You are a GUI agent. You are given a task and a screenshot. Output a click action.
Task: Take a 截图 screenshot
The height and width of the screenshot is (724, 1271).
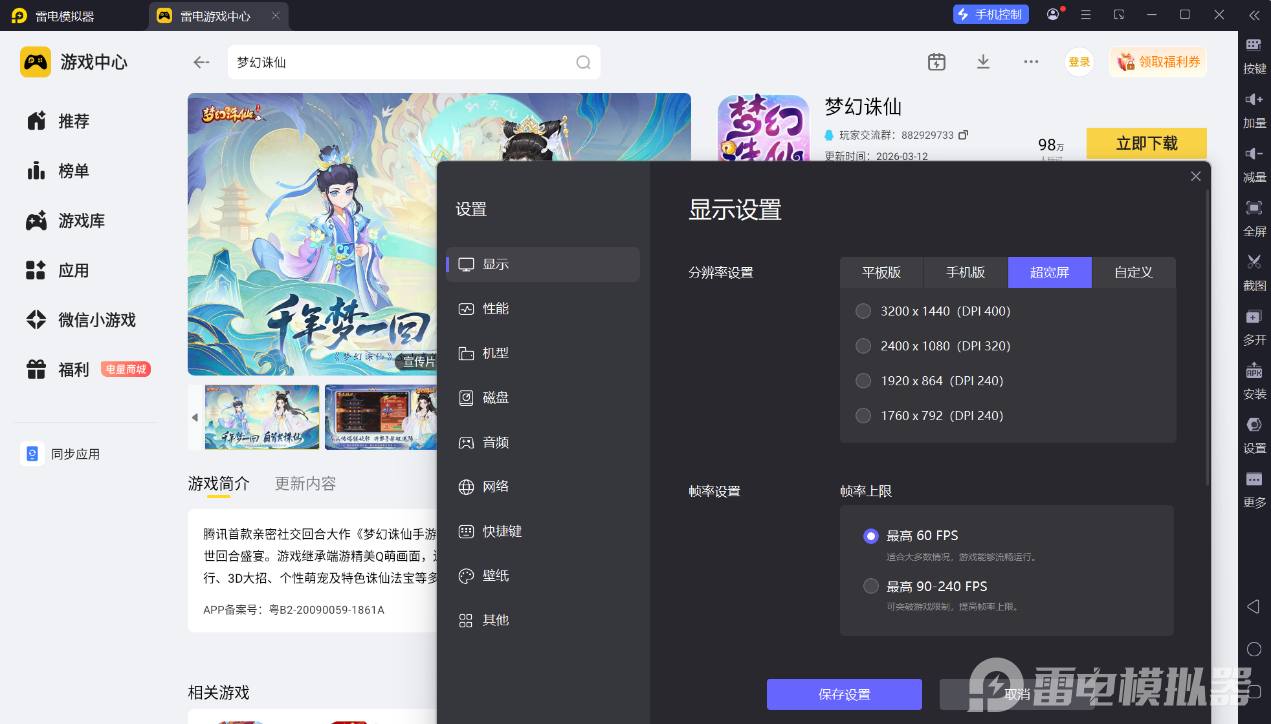(1254, 271)
